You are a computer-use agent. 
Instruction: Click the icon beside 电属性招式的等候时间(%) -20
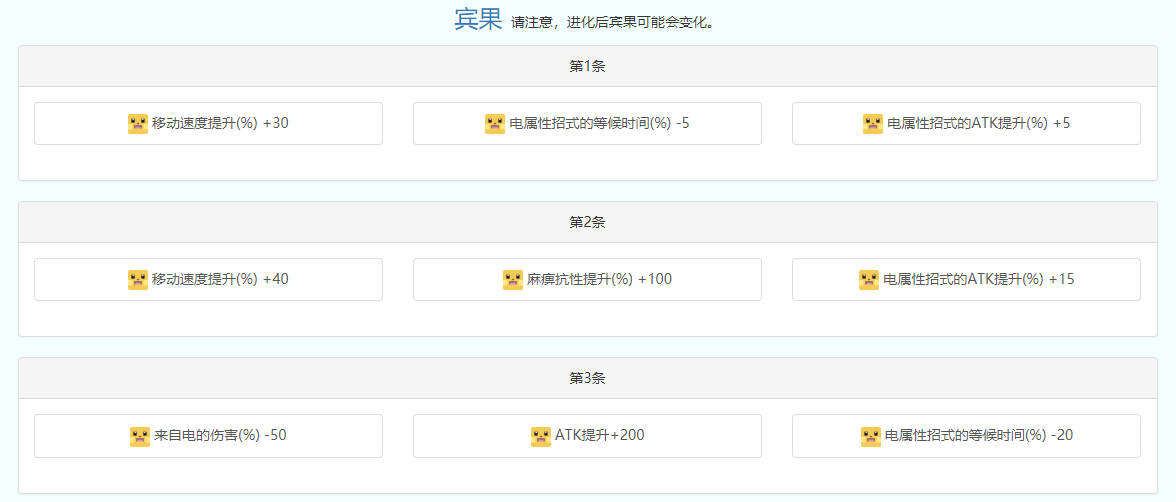tap(871, 436)
